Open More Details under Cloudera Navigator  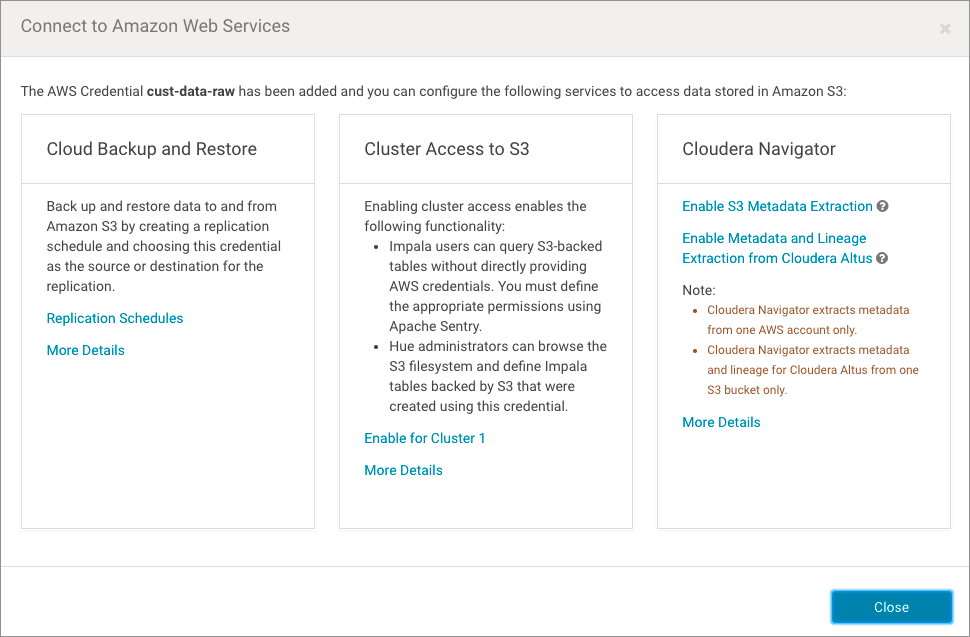pos(721,422)
